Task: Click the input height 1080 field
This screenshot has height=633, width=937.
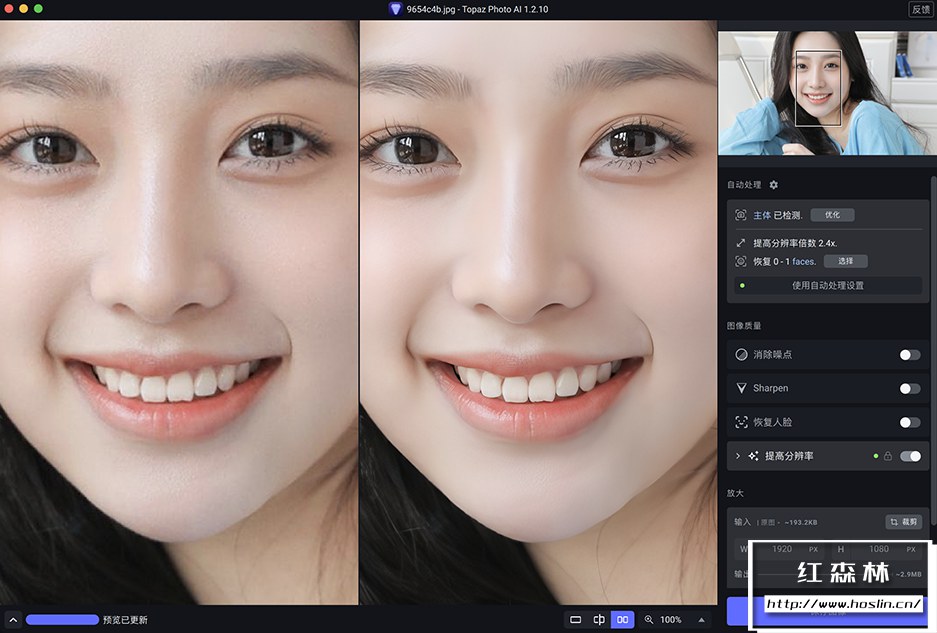Action: [x=878, y=549]
